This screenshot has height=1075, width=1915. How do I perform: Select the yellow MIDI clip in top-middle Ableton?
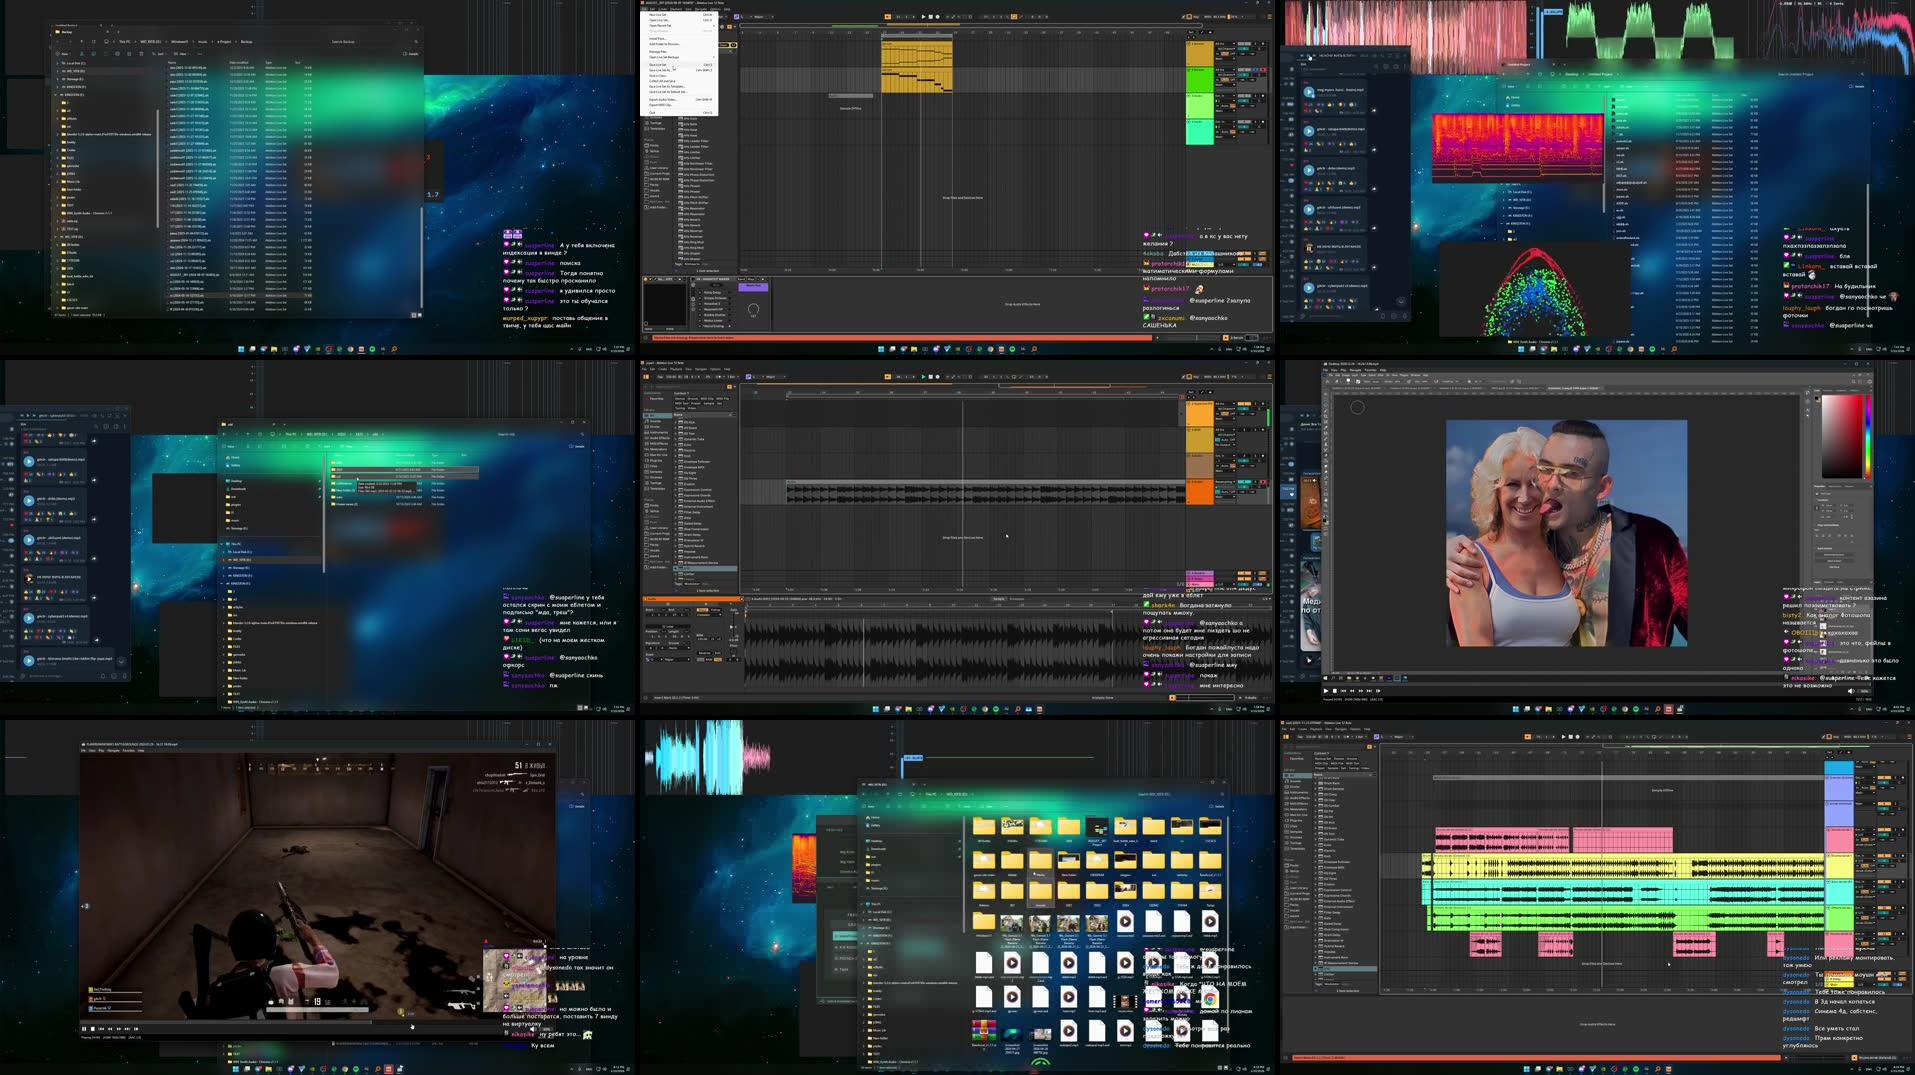pyautogui.click(x=917, y=66)
